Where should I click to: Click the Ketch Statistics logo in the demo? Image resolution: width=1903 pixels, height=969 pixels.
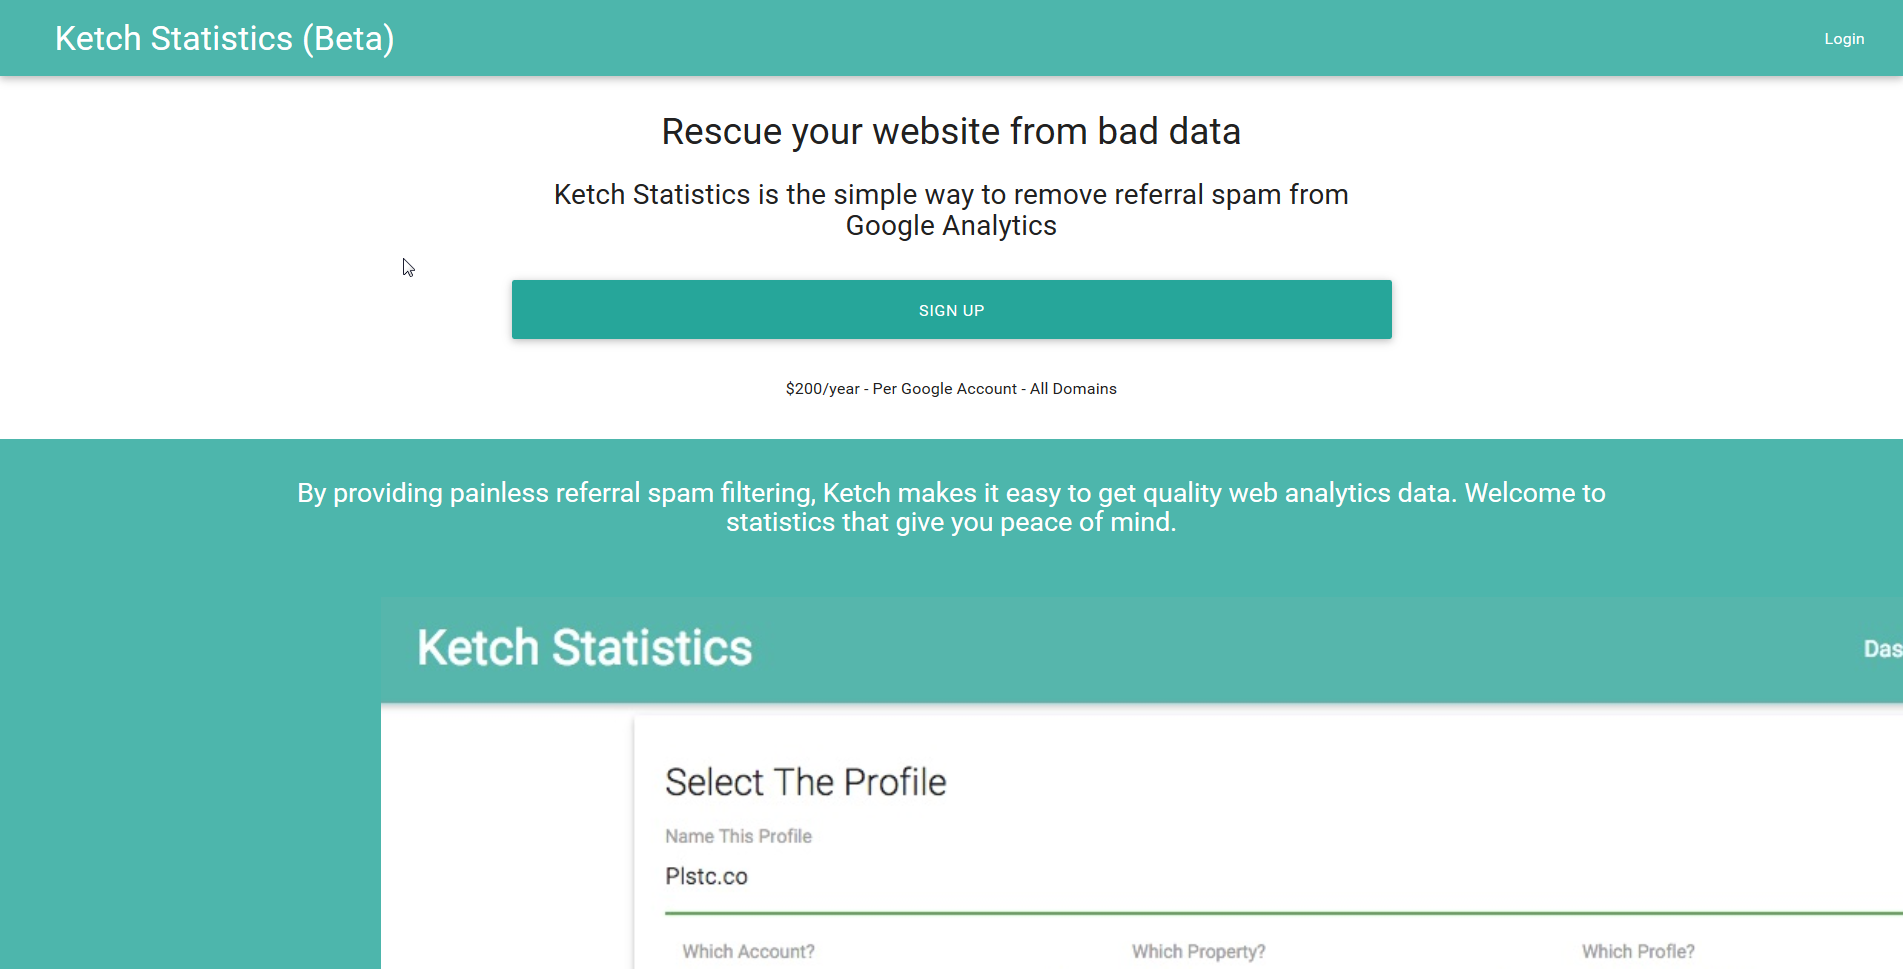584,648
